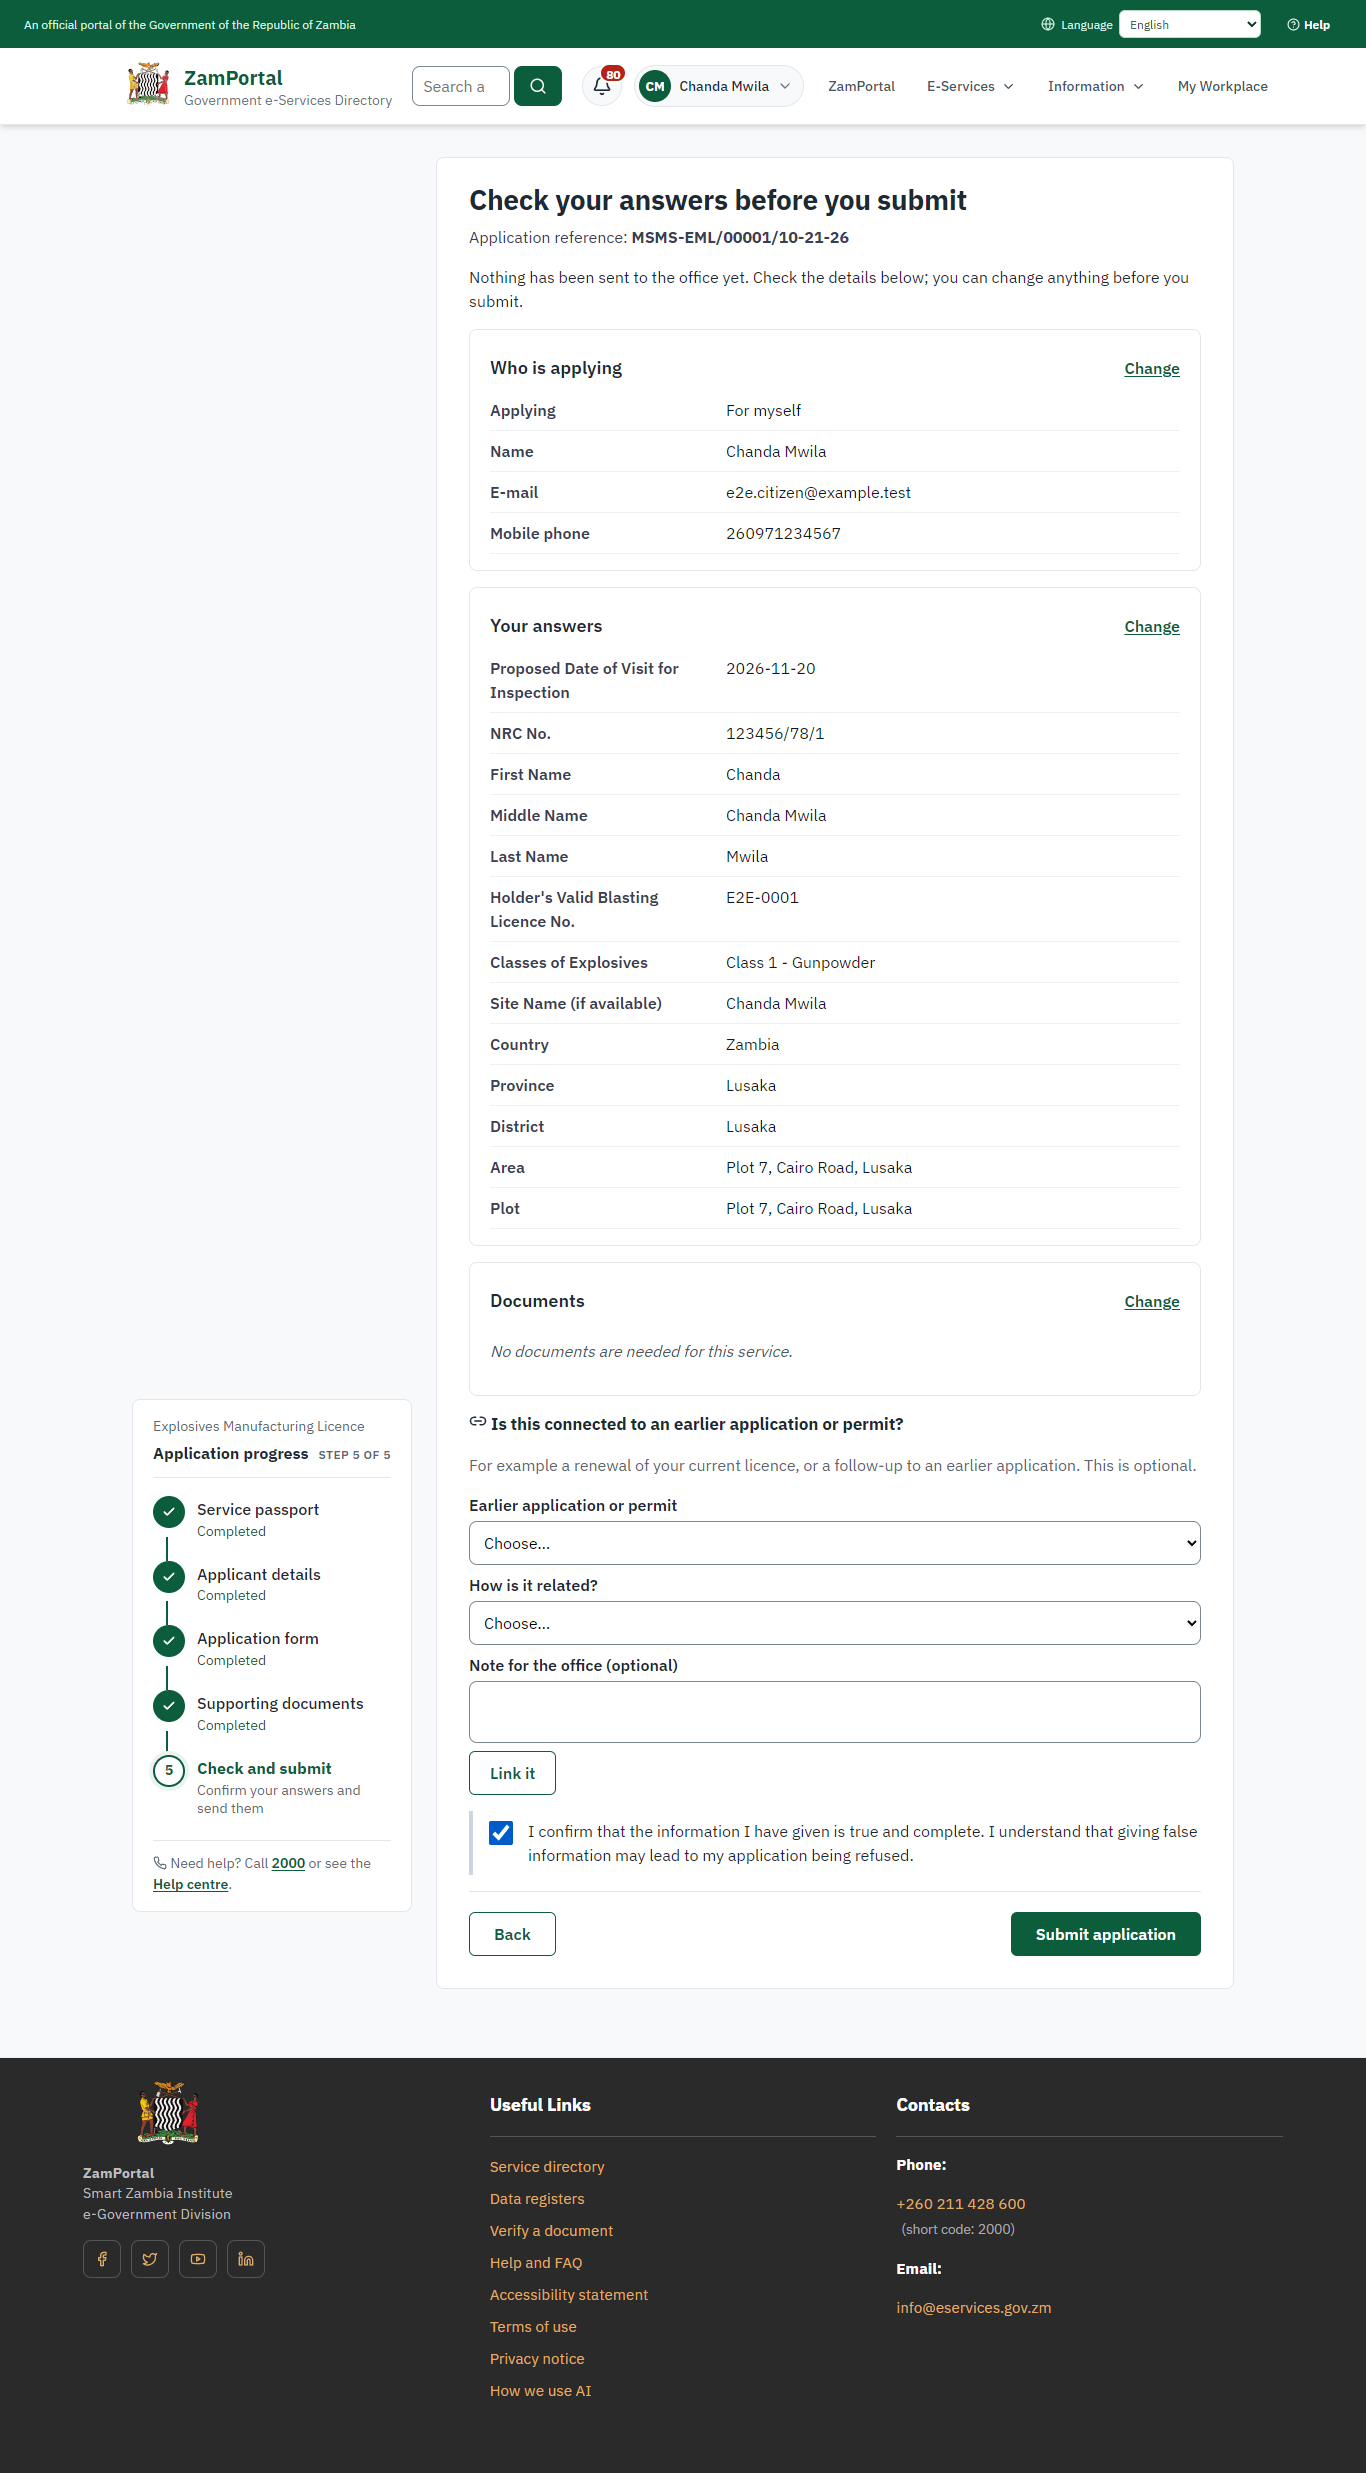Click the Applicant details completed checkmark
This screenshot has height=2473, width=1366.
(169, 1577)
